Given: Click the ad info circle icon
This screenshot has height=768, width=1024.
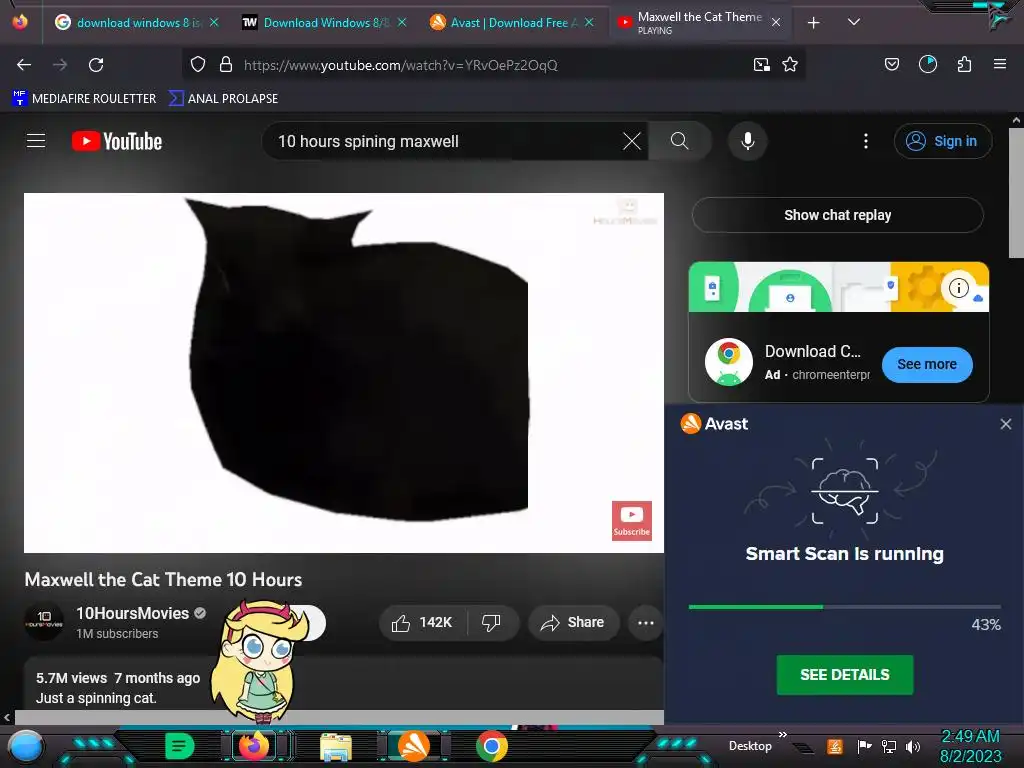Looking at the screenshot, I should (958, 287).
